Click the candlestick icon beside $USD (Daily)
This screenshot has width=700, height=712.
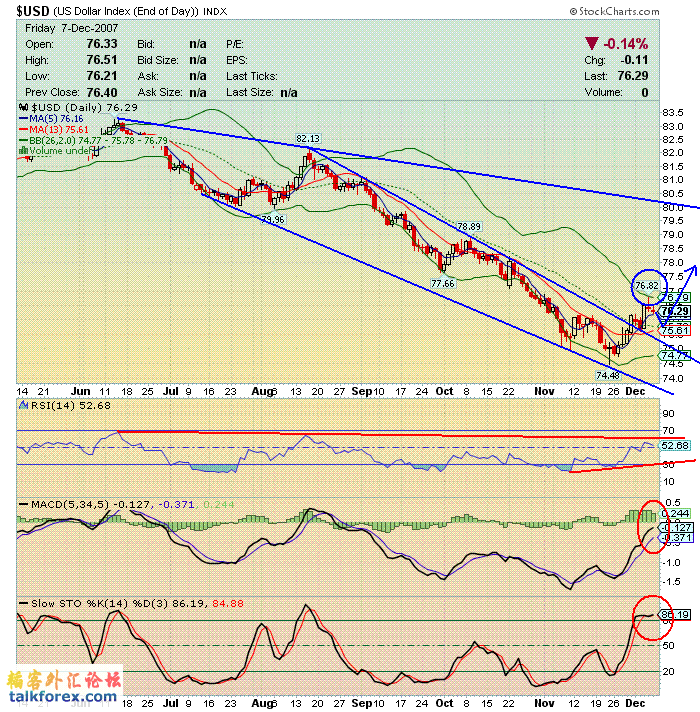23,108
